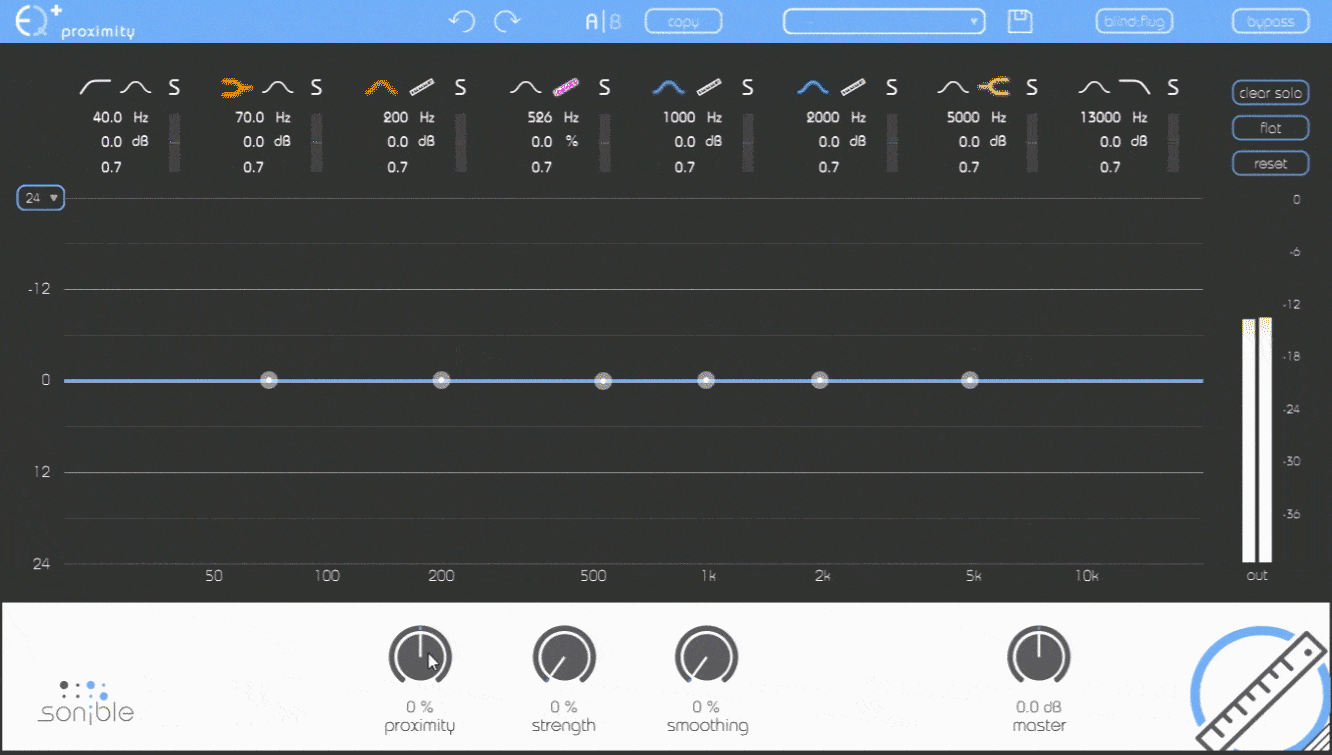This screenshot has height=755, width=1332.
Task: Toggle solo on the 5000 Hz band
Action: [x=1031, y=88]
